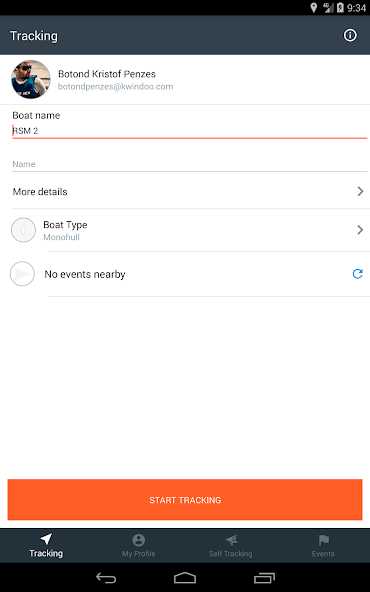Tap the Tracking arrow icon in bottom bar
The width and height of the screenshot is (370, 592).
tap(46, 539)
